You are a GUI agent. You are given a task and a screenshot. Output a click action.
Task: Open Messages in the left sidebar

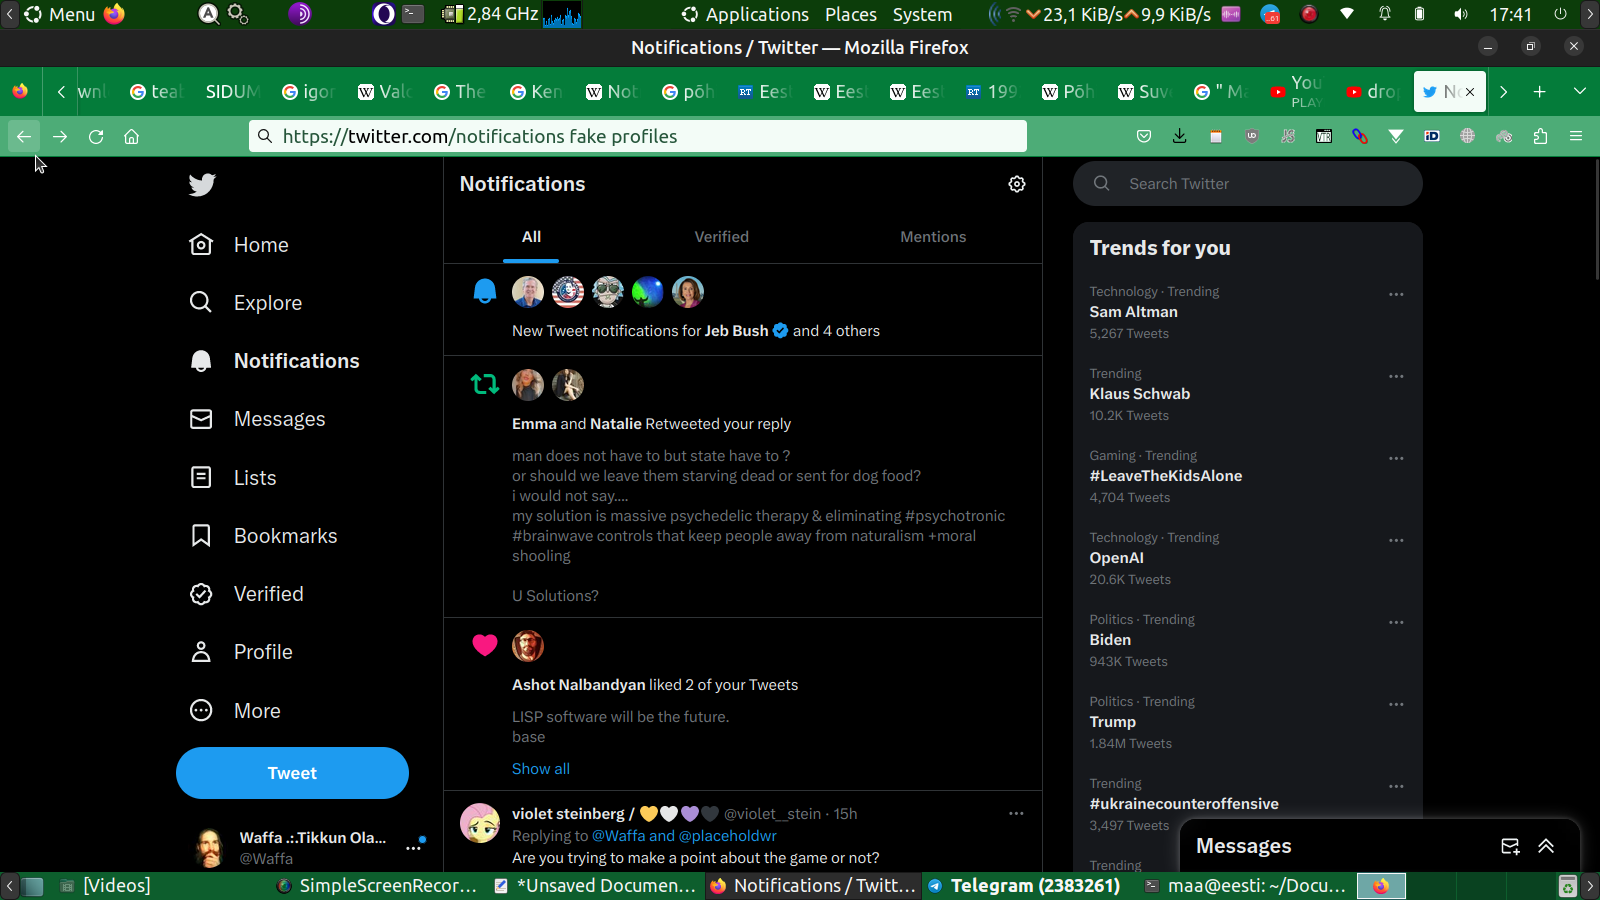[257, 419]
